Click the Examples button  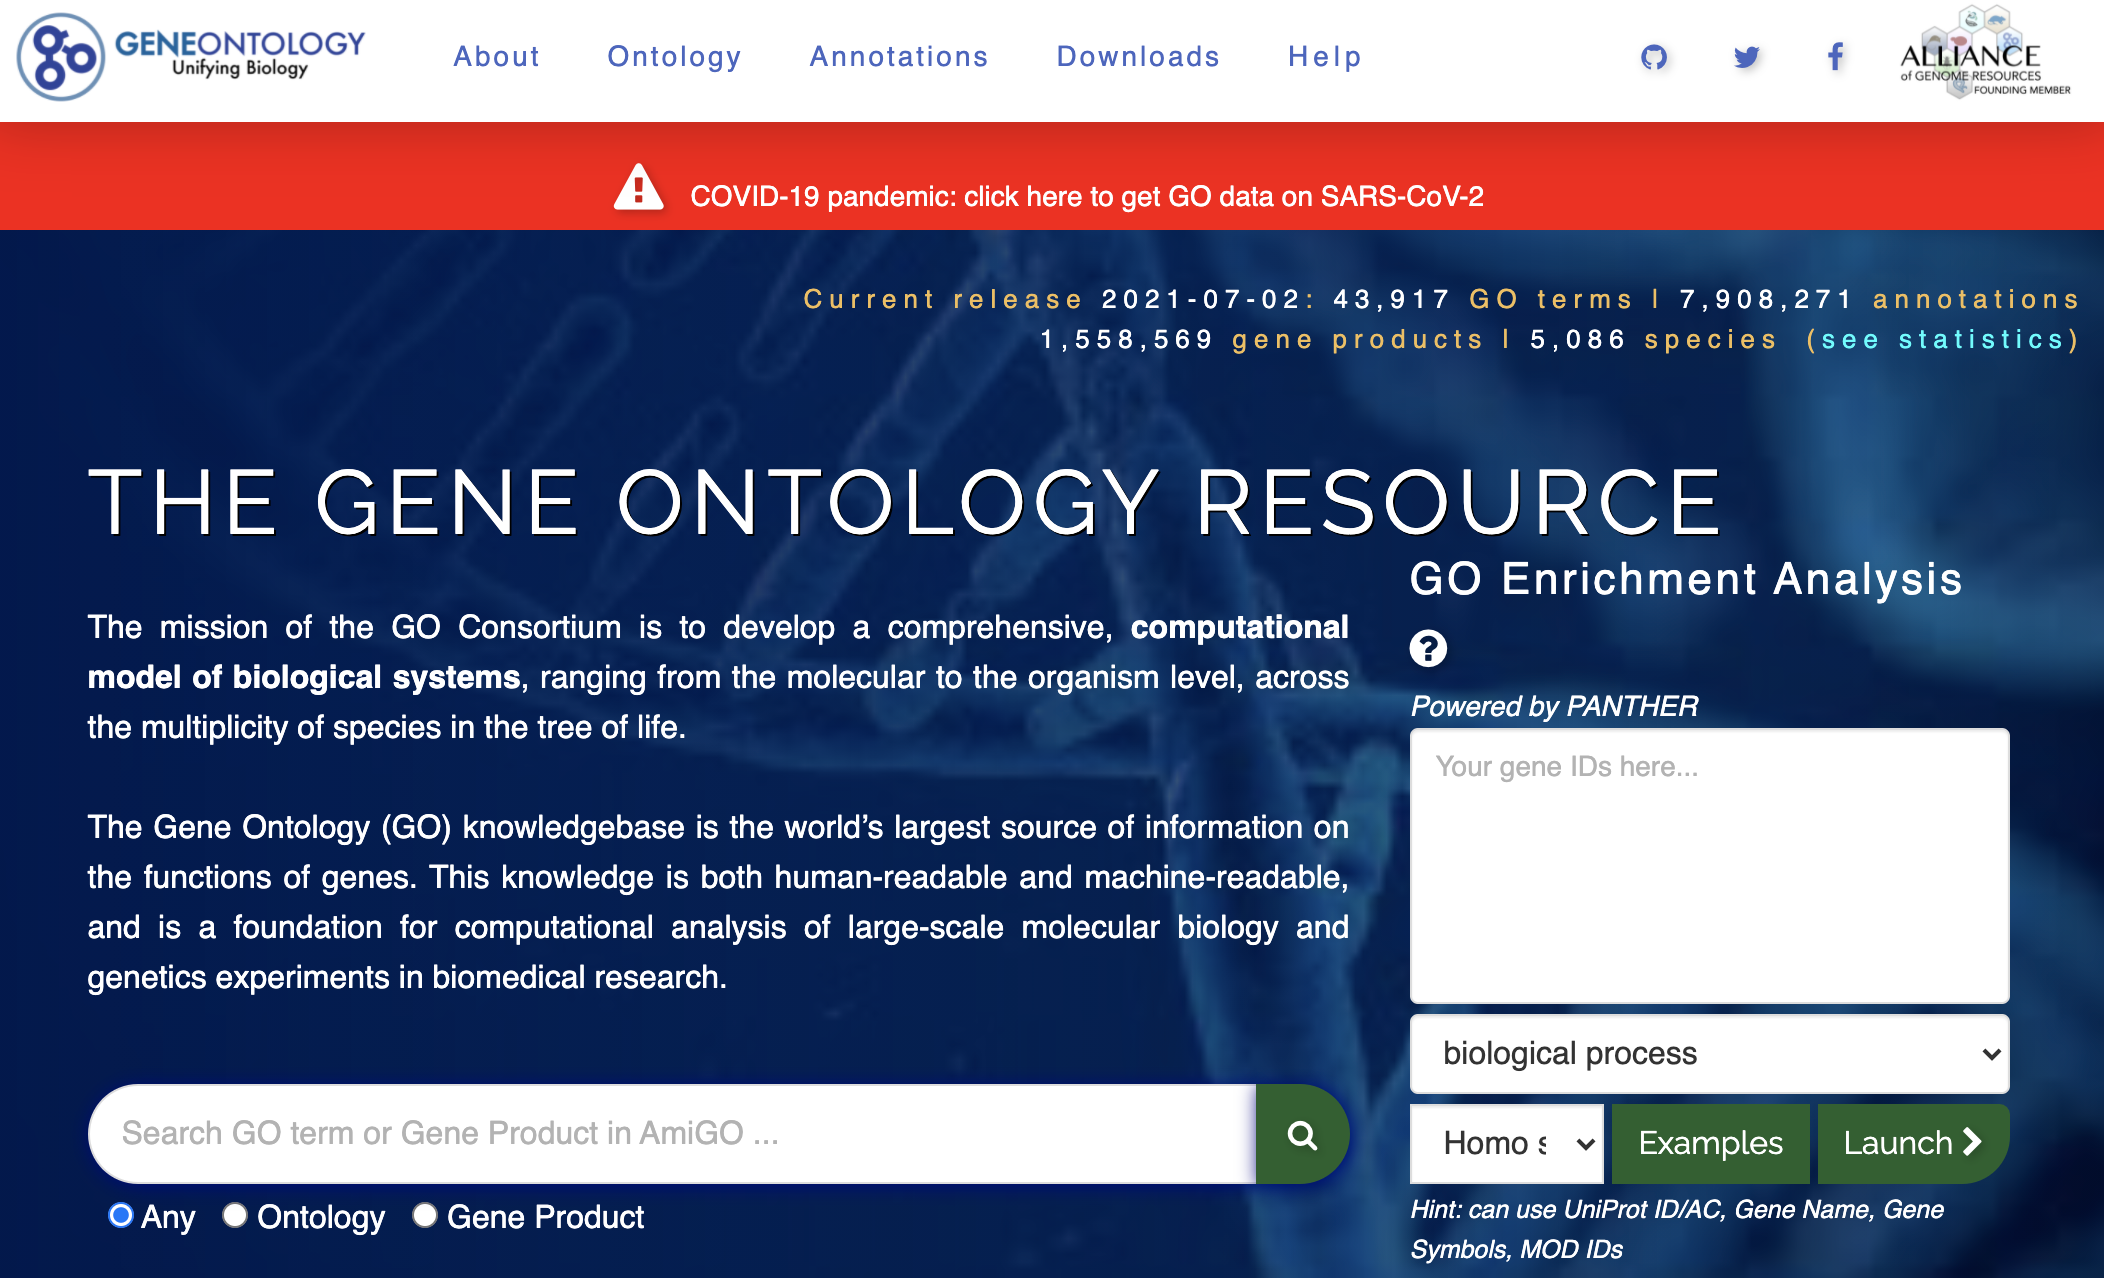[x=1710, y=1143]
